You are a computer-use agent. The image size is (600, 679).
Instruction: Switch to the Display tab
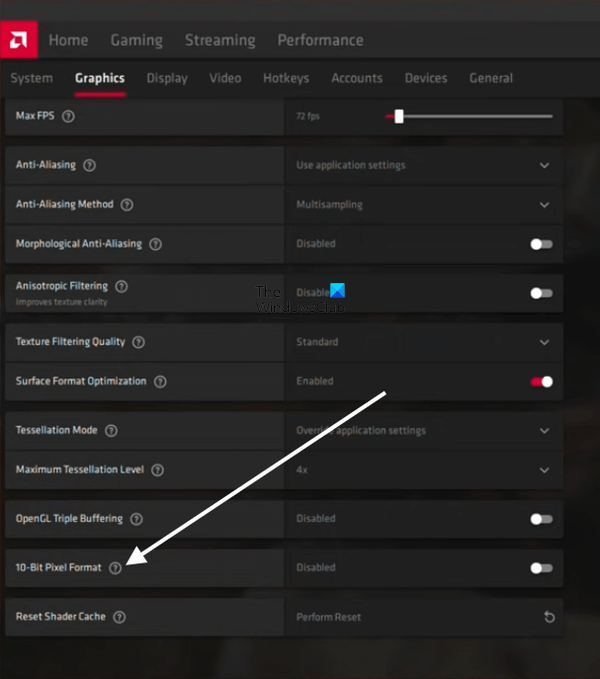coord(167,78)
